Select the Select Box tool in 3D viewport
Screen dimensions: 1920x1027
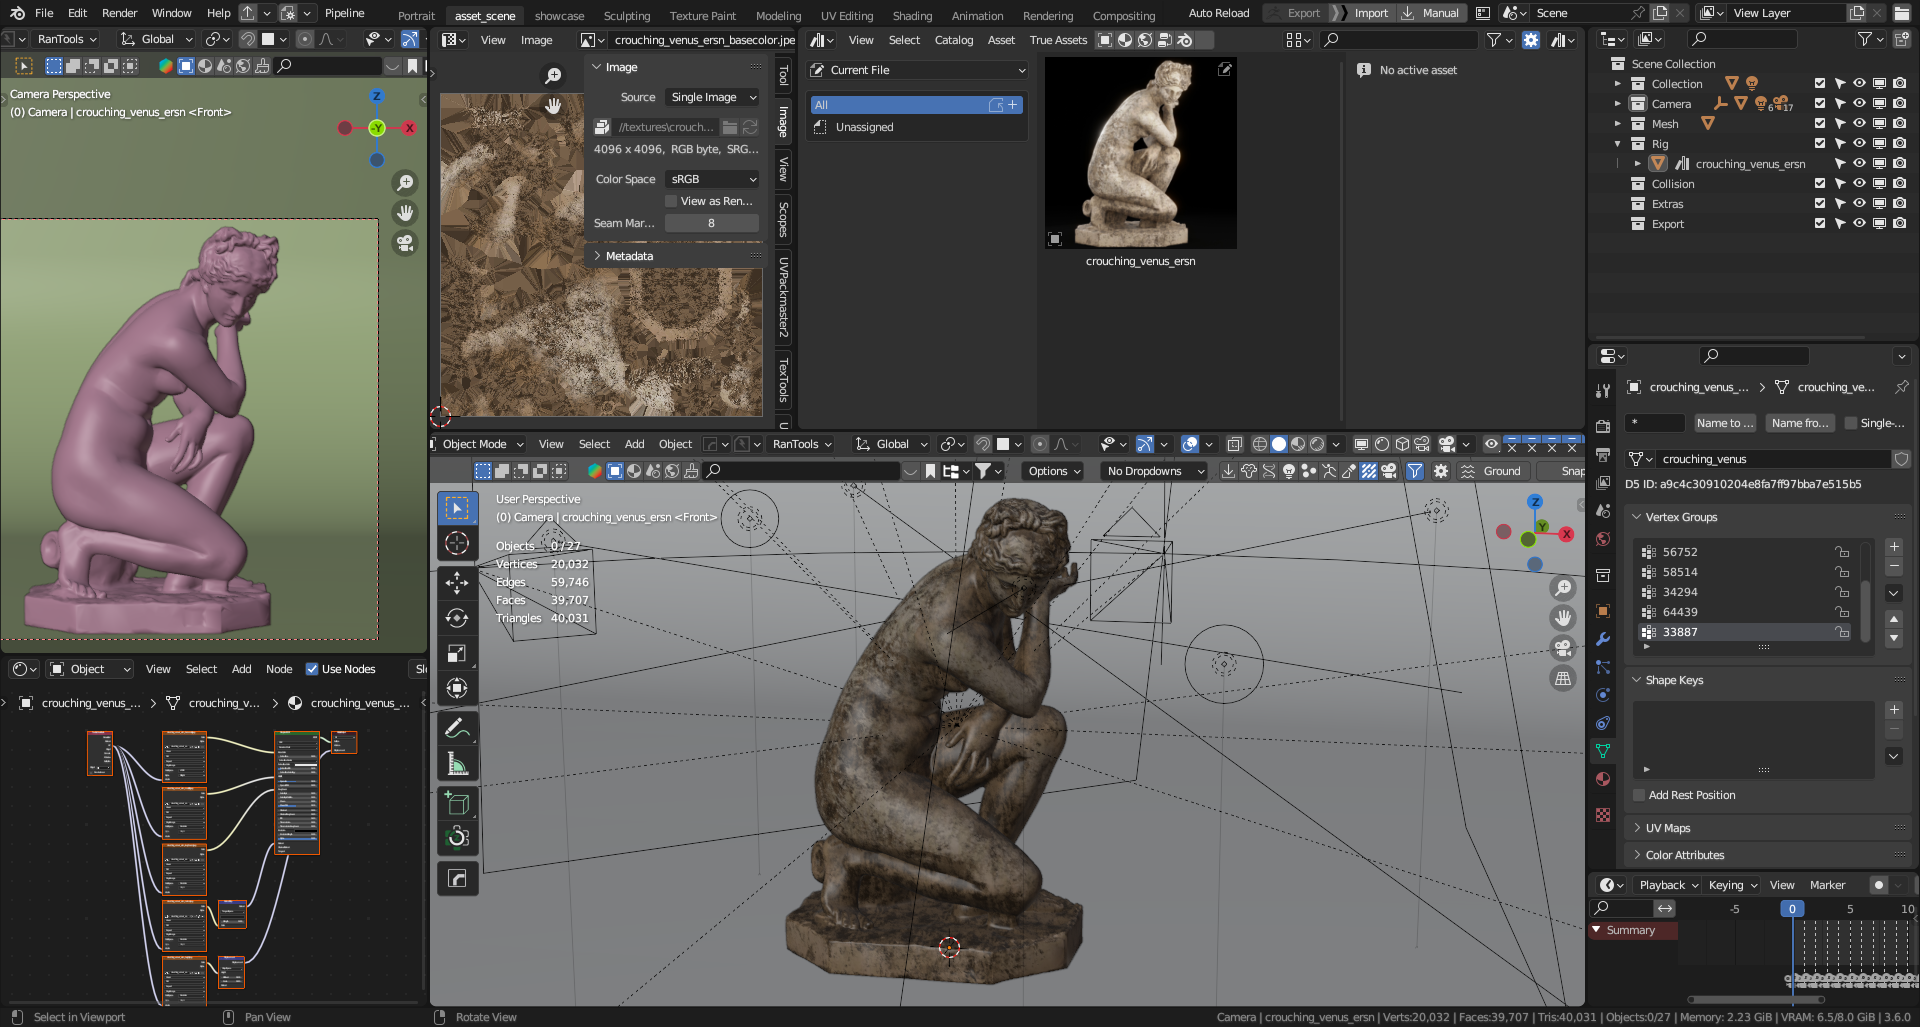pos(457,508)
